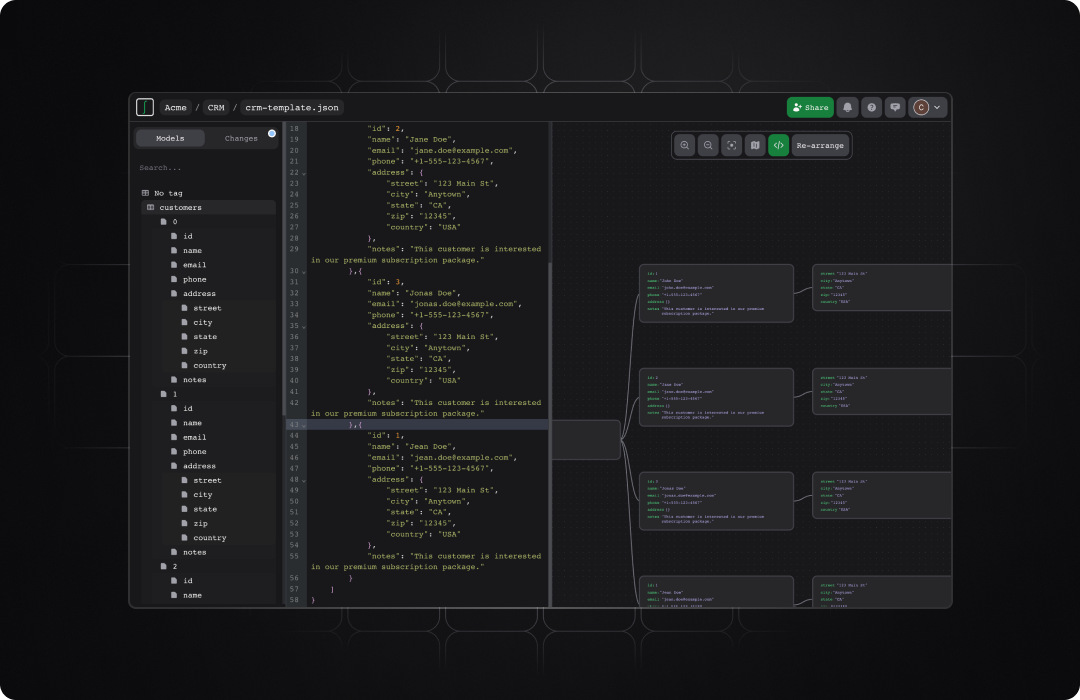Click the Search input in sidebar
Viewport: 1080px width, 700px height.
tap(205, 168)
